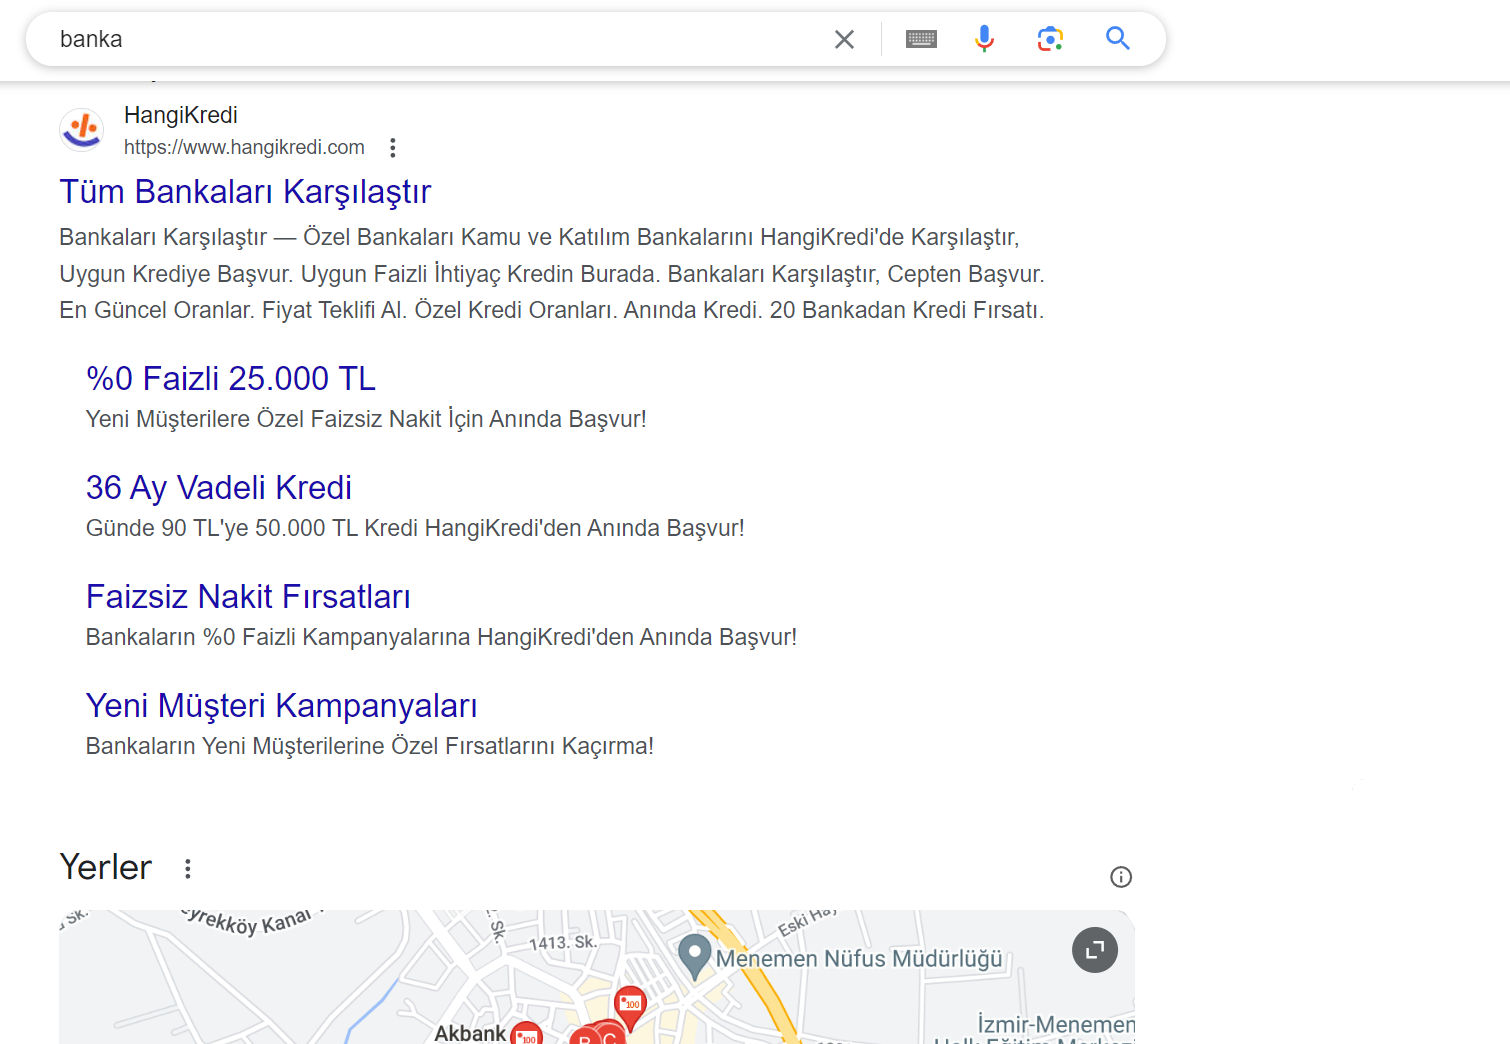The width and height of the screenshot is (1510, 1044).
Task: Open the 'Tüm Bankaları Karşılaştır' result
Action: [x=245, y=191]
